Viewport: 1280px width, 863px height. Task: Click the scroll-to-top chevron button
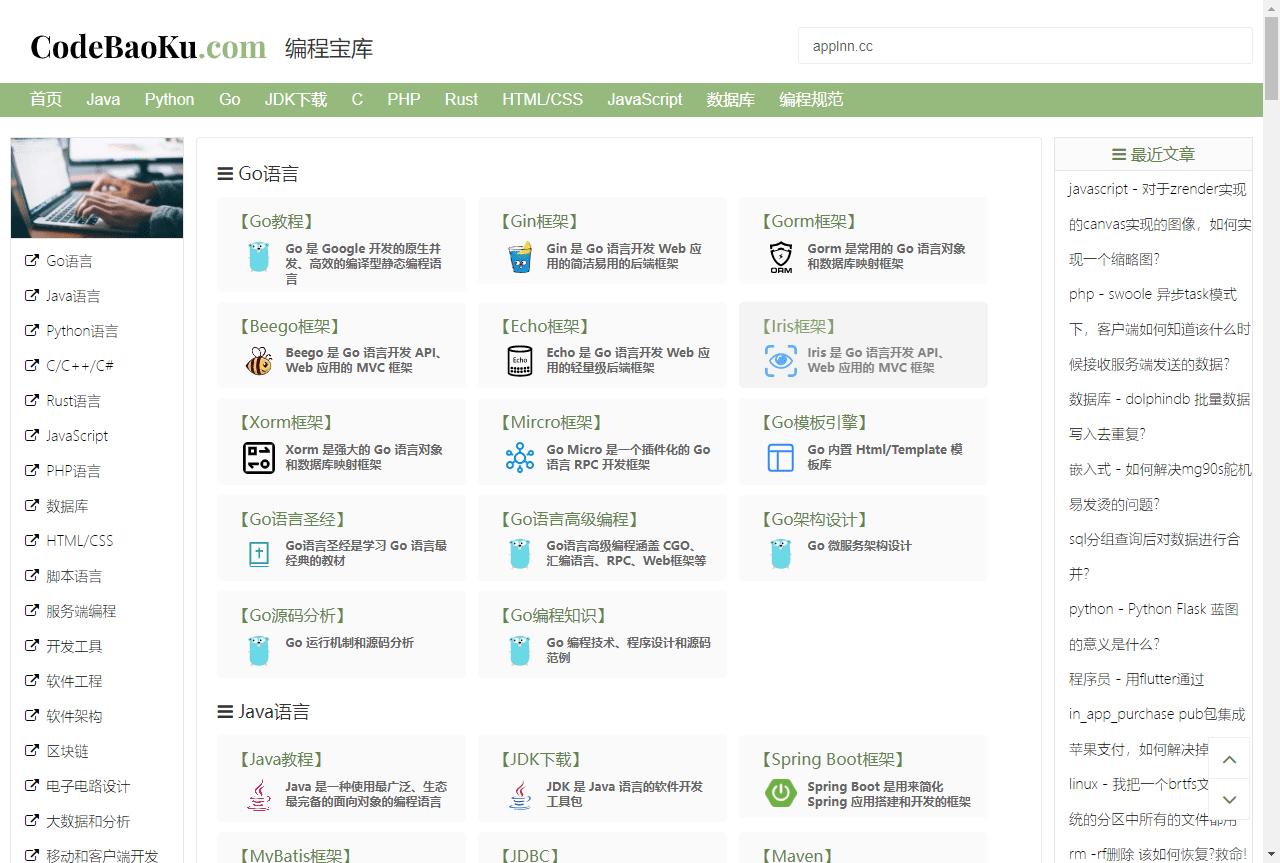tap(1230, 760)
